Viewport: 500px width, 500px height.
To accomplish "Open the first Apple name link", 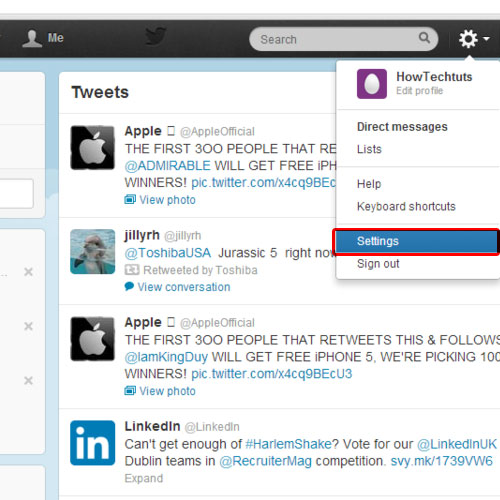I will [143, 131].
